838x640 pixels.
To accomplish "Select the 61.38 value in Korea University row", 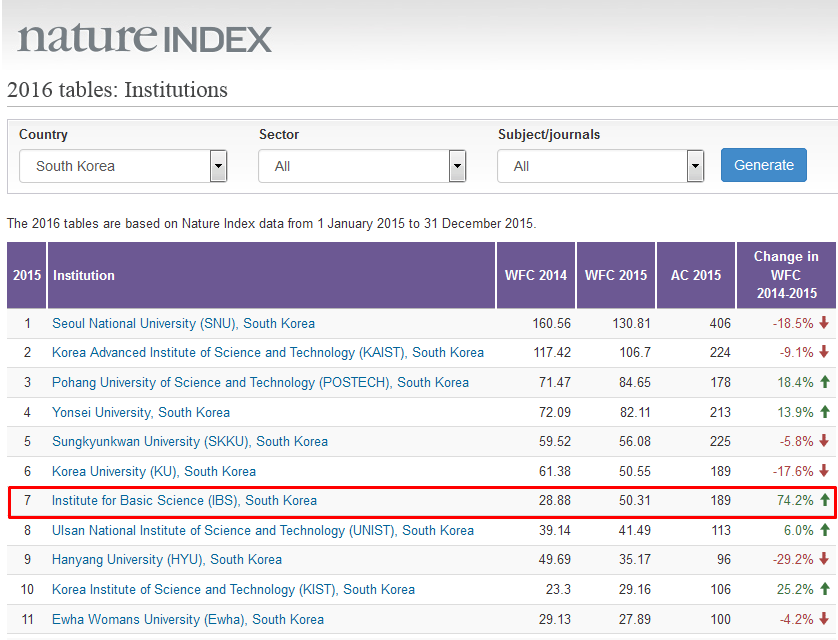I will point(555,471).
